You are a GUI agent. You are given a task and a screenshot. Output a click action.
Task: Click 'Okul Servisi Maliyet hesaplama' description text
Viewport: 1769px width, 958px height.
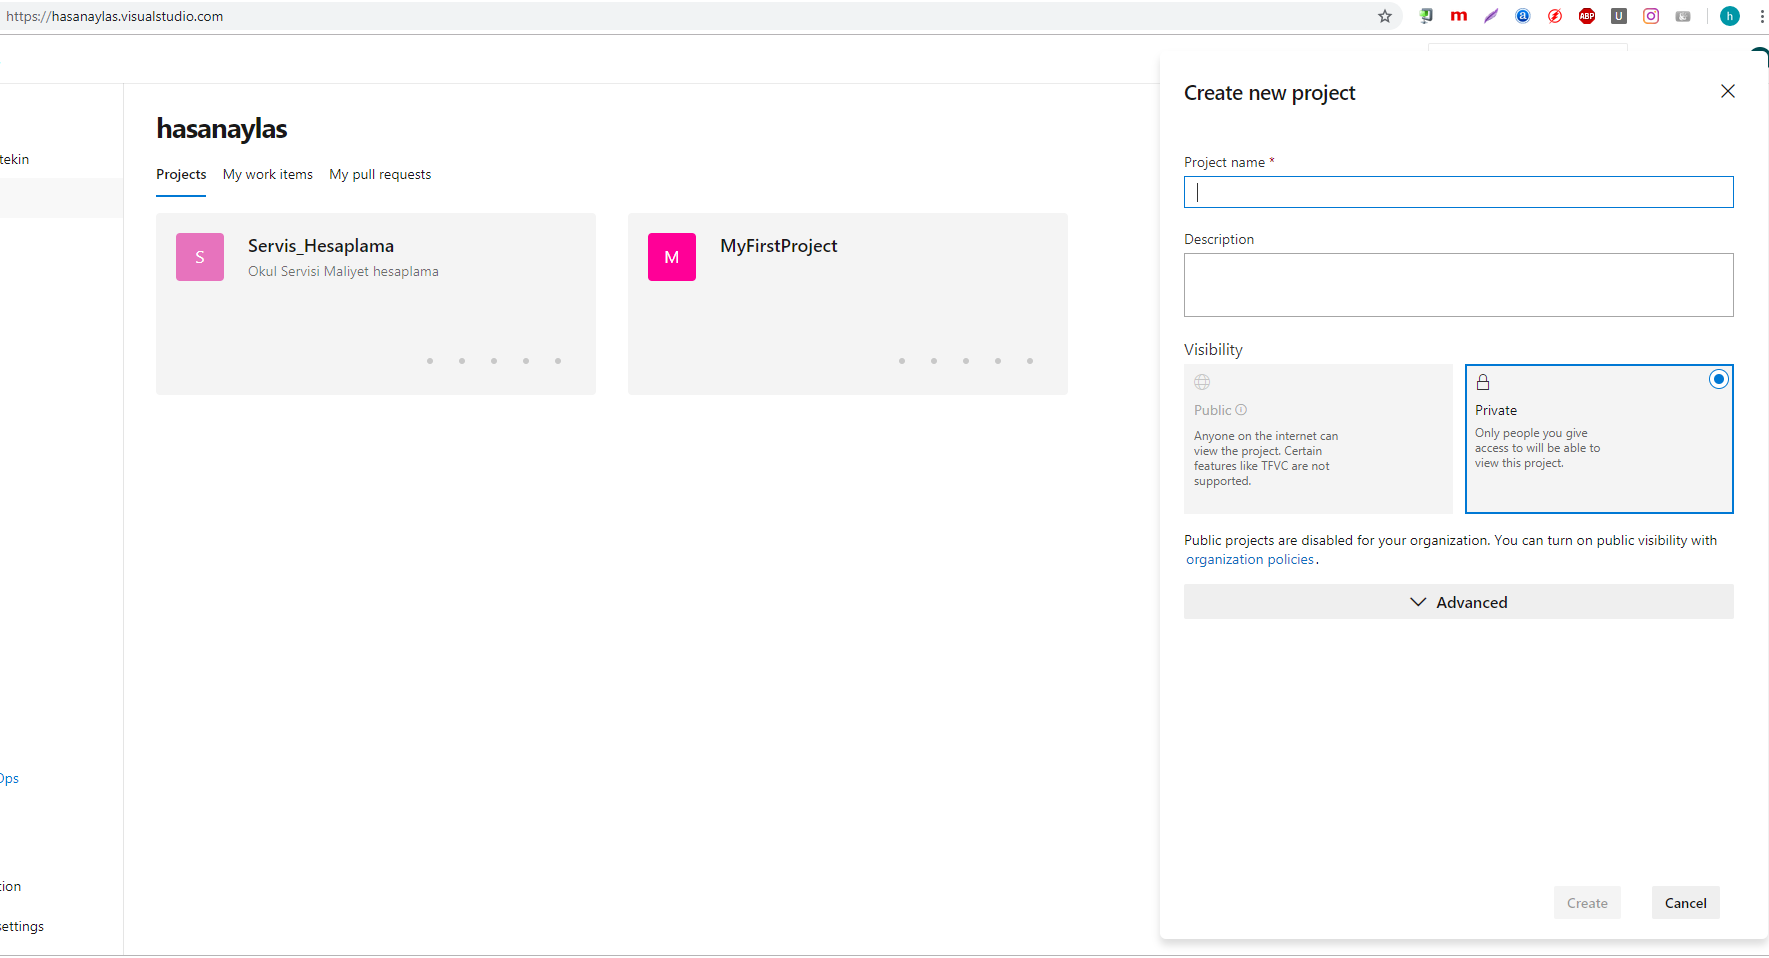343,272
